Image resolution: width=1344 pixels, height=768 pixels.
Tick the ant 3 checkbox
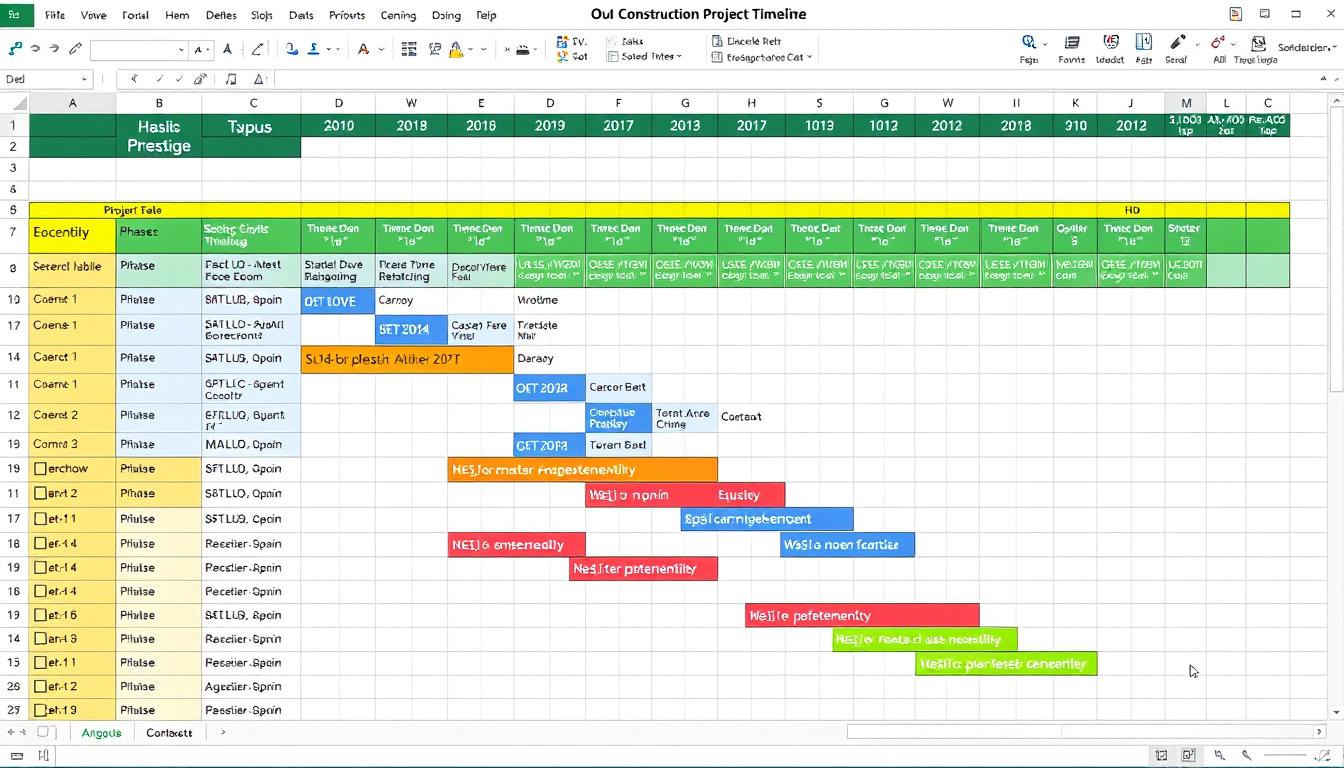(x=40, y=638)
